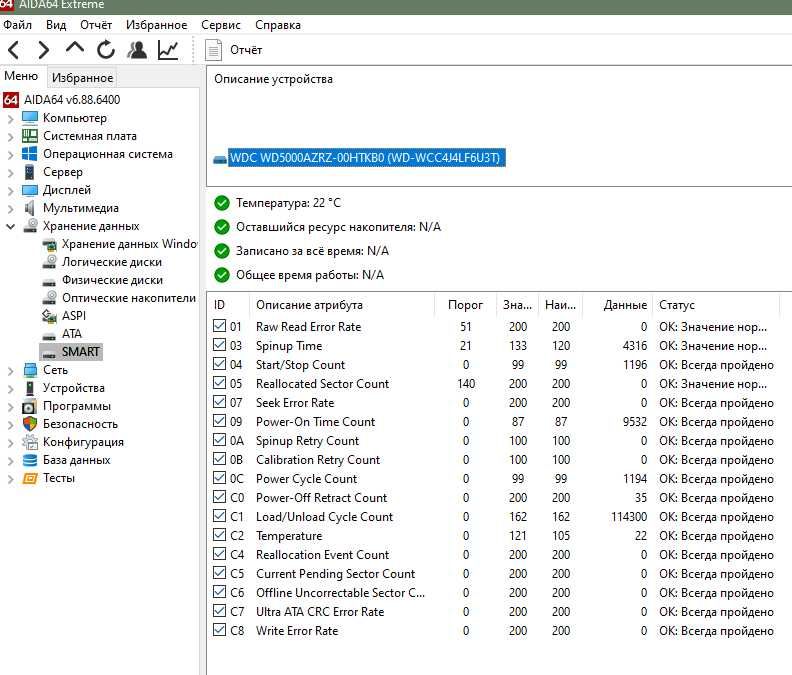Select the SMART tree item
This screenshot has width=792, height=675.
pyautogui.click(x=71, y=352)
